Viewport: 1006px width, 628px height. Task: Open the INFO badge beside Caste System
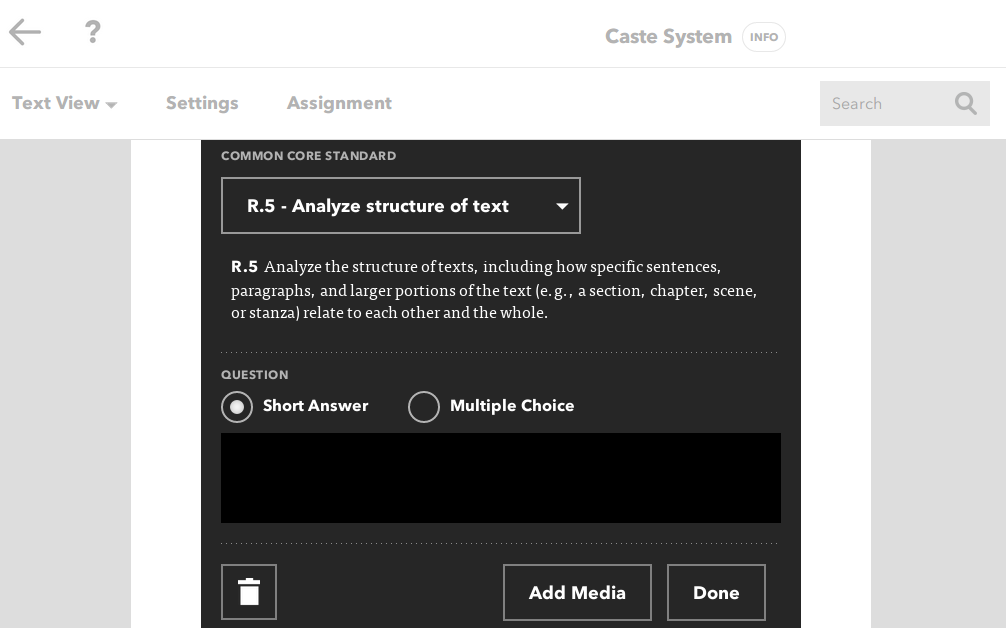[x=763, y=37]
